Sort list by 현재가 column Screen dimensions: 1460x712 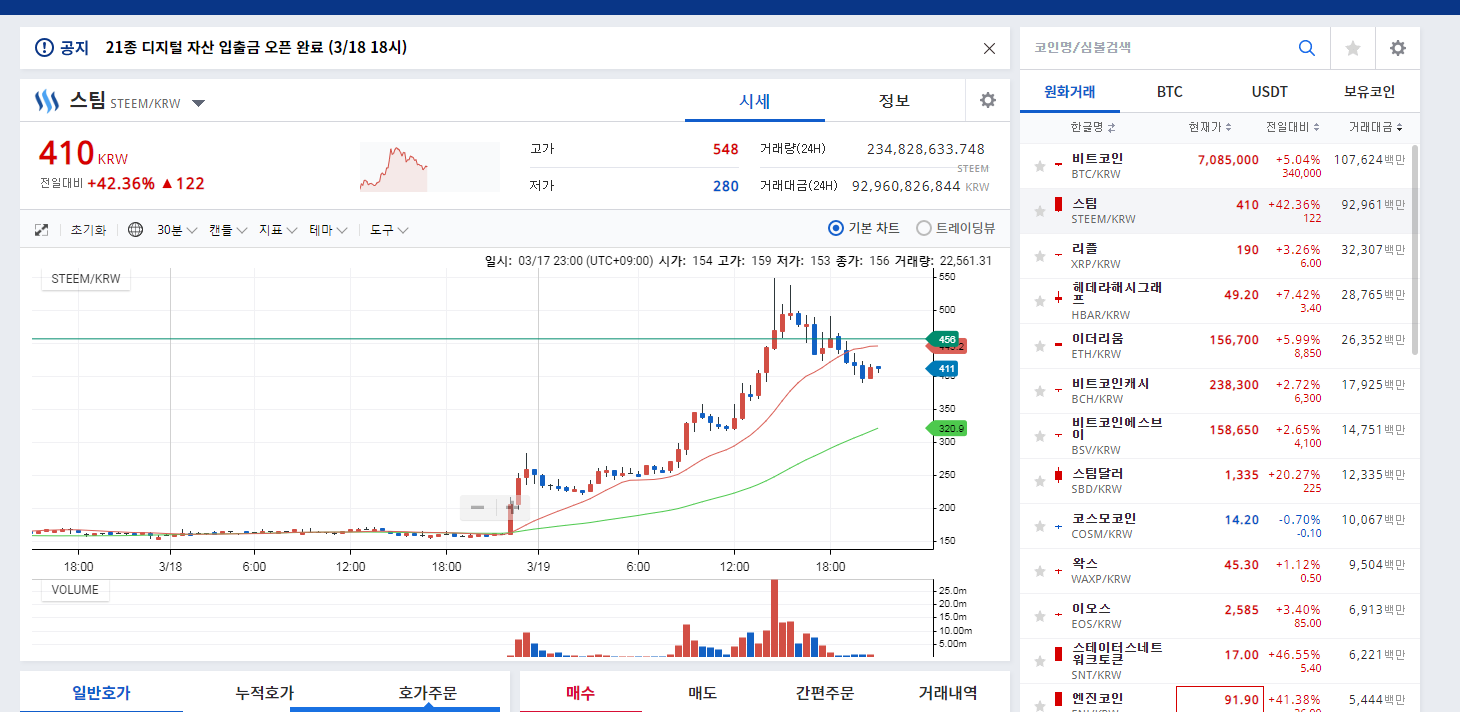click(x=1210, y=127)
